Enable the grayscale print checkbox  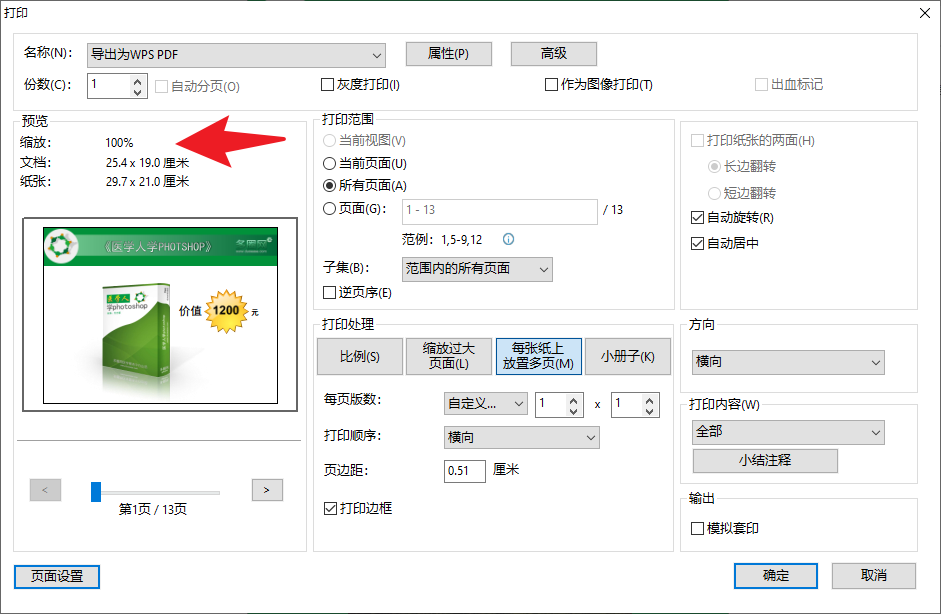click(327, 85)
